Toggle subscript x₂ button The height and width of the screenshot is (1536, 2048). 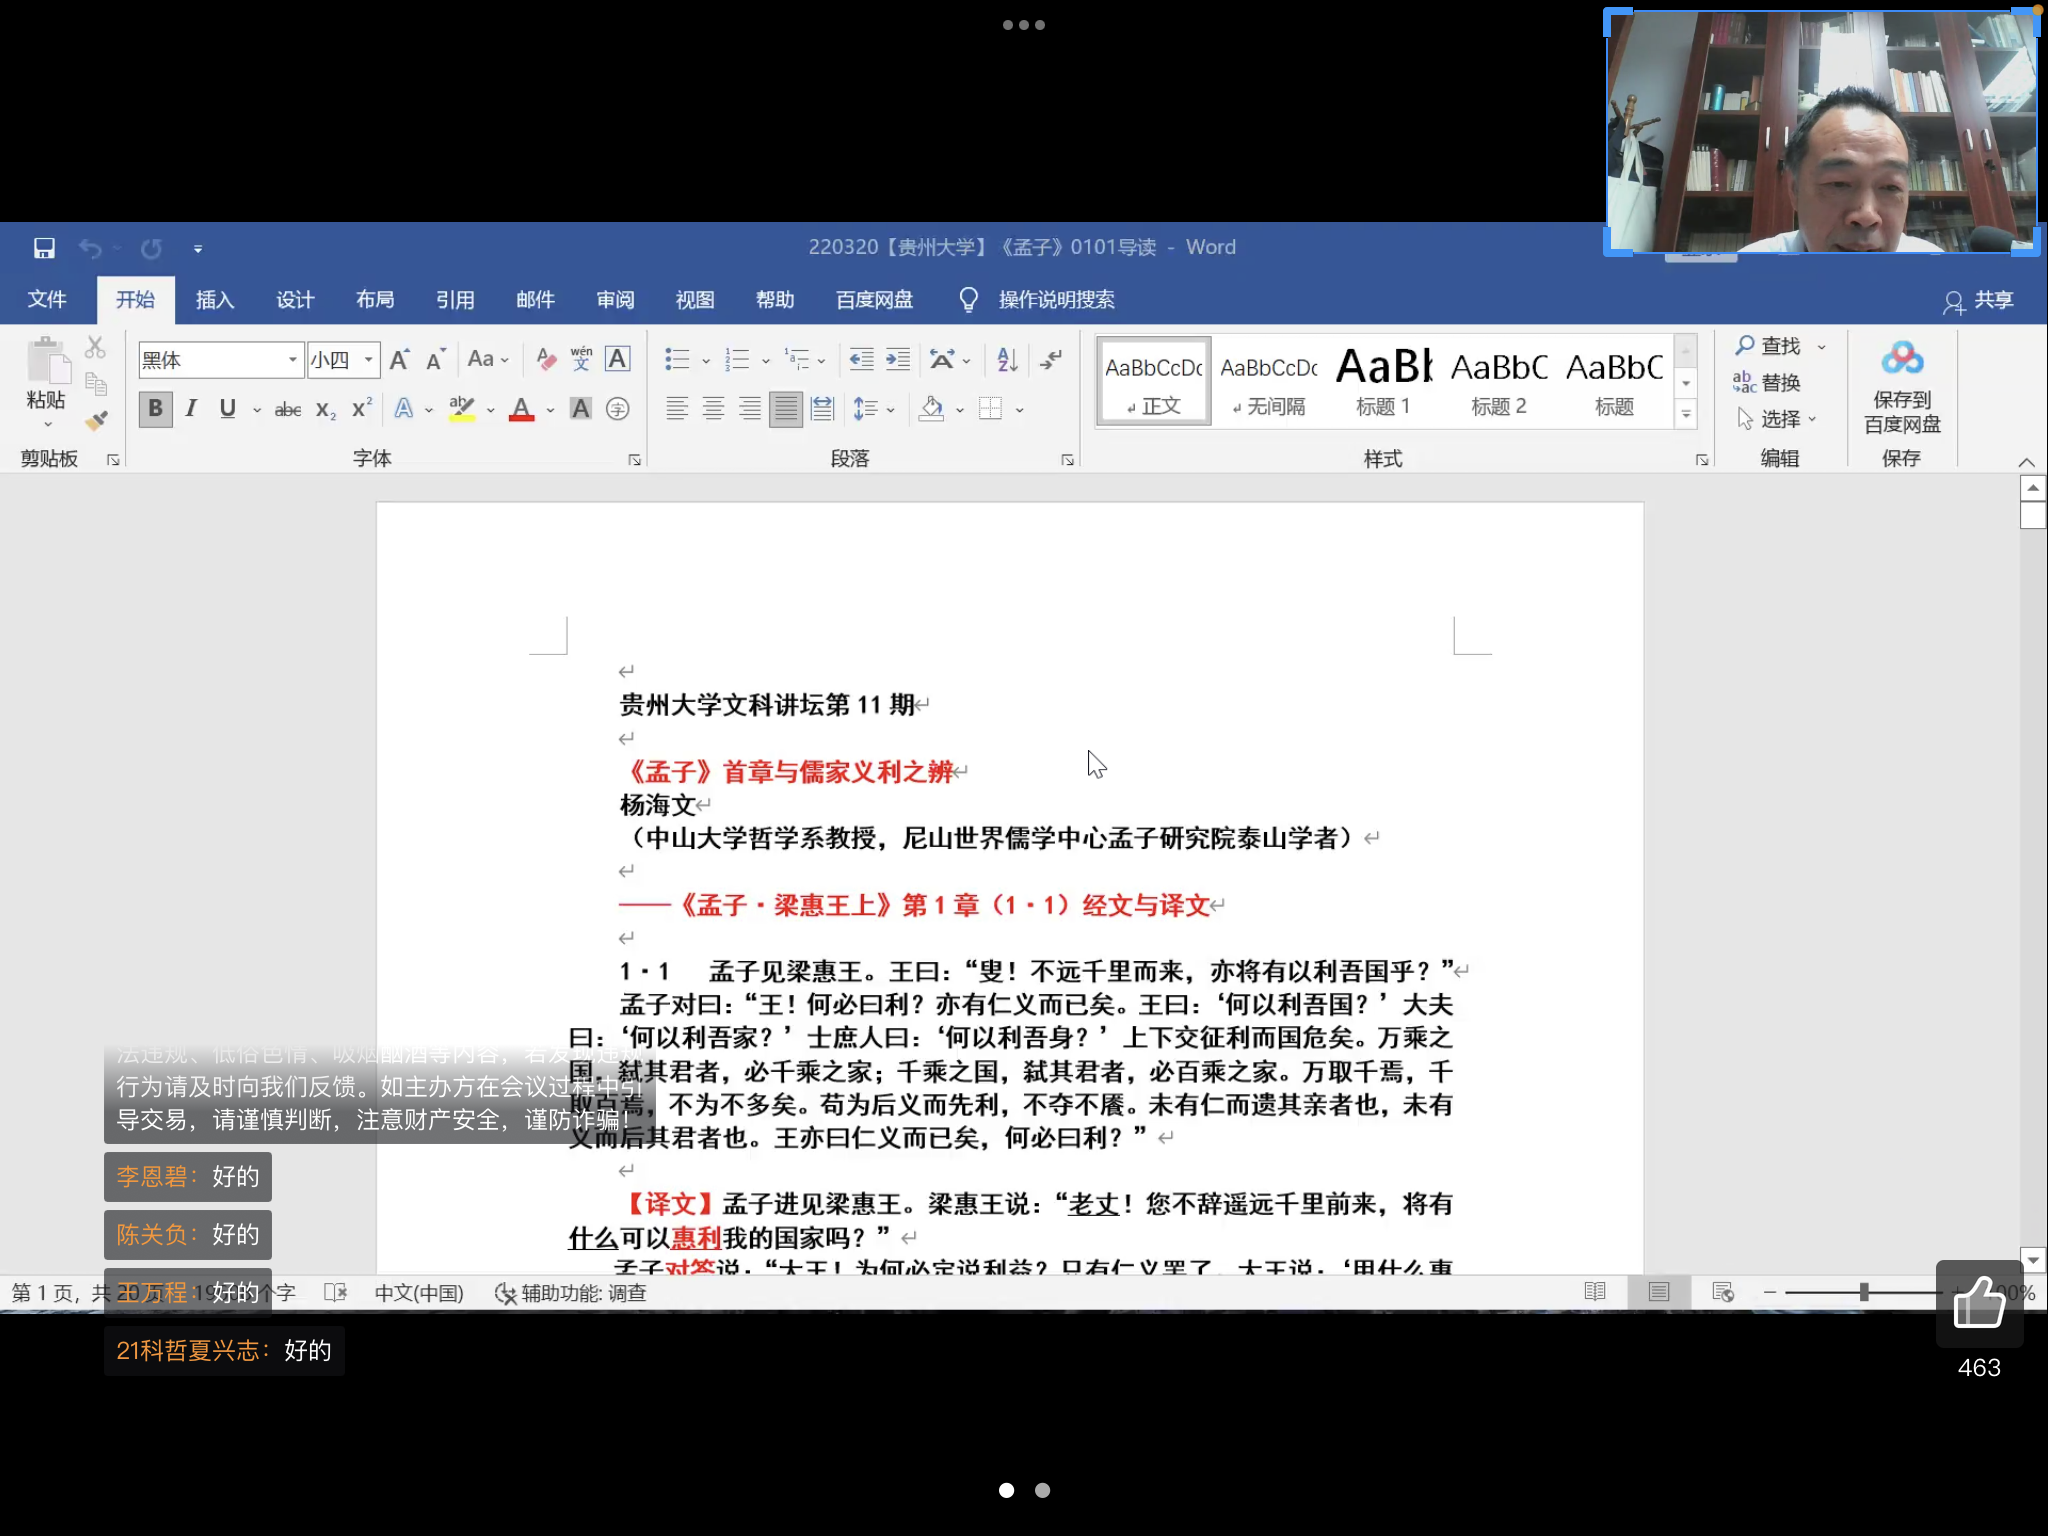[326, 409]
